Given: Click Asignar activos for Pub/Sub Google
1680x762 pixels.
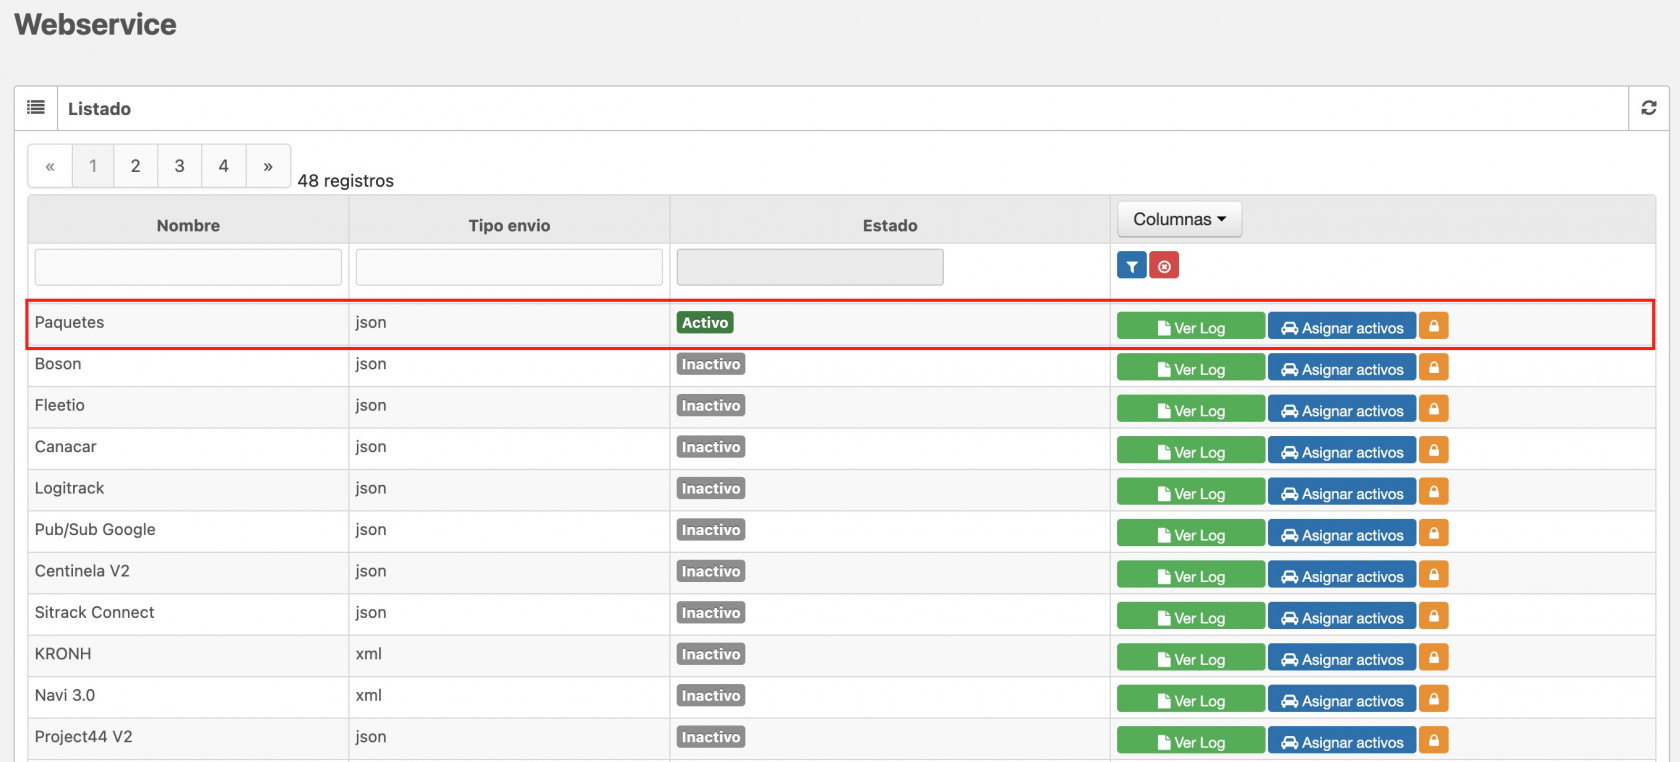Looking at the screenshot, I should tap(1342, 535).
